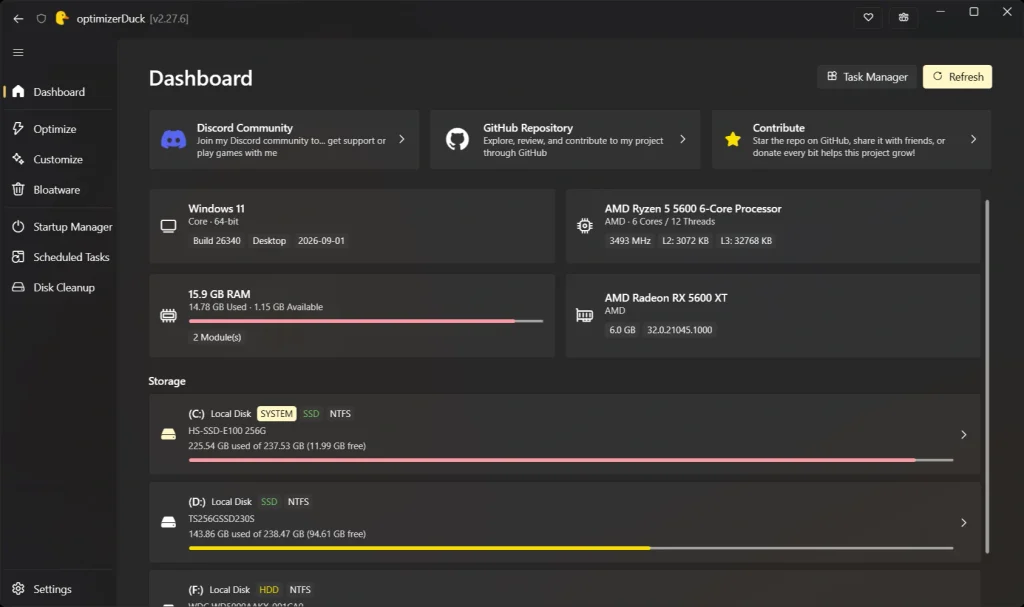Click the 6.0 GB GPU memory tag
The width and height of the screenshot is (1024, 607).
pos(622,330)
